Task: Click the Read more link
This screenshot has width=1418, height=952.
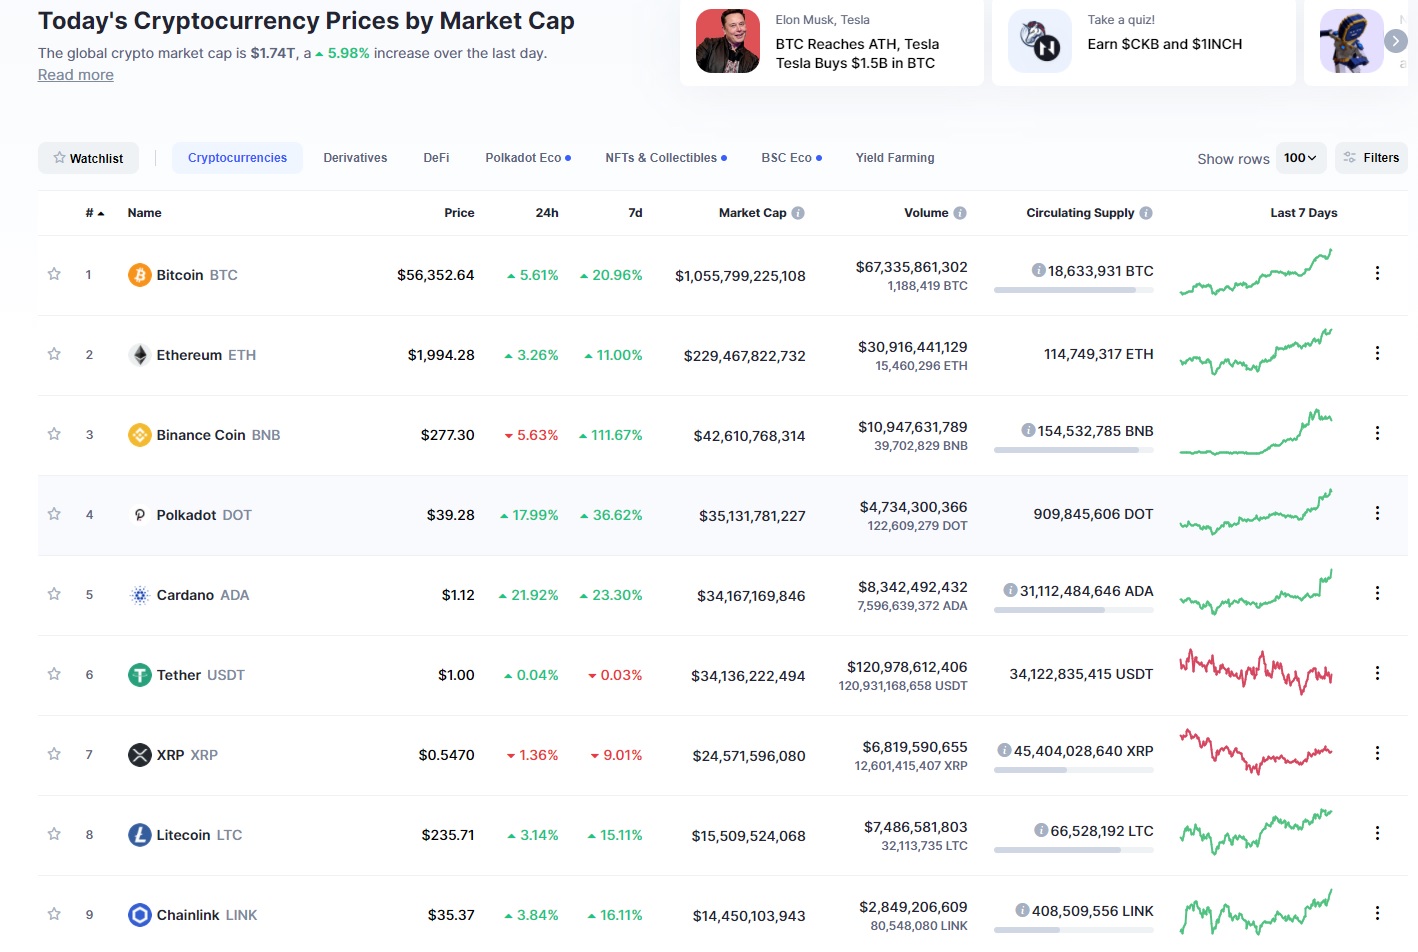Action: 76,75
